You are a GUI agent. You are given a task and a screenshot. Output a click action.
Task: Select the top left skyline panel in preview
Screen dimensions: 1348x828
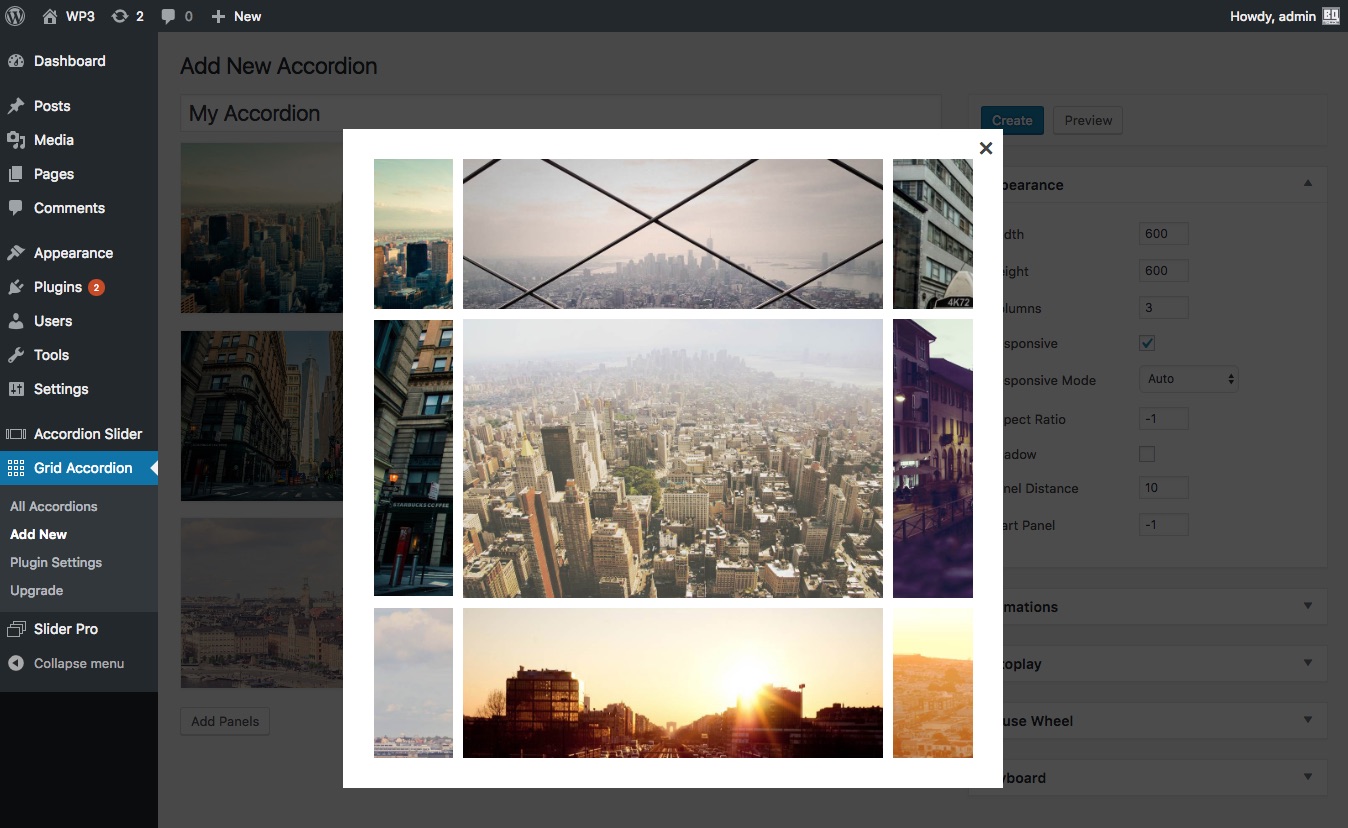click(x=413, y=234)
